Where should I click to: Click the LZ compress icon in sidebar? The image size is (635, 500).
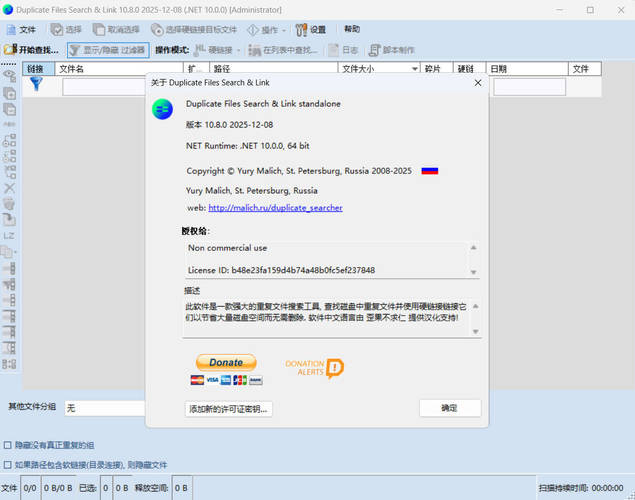pyautogui.click(x=10, y=235)
